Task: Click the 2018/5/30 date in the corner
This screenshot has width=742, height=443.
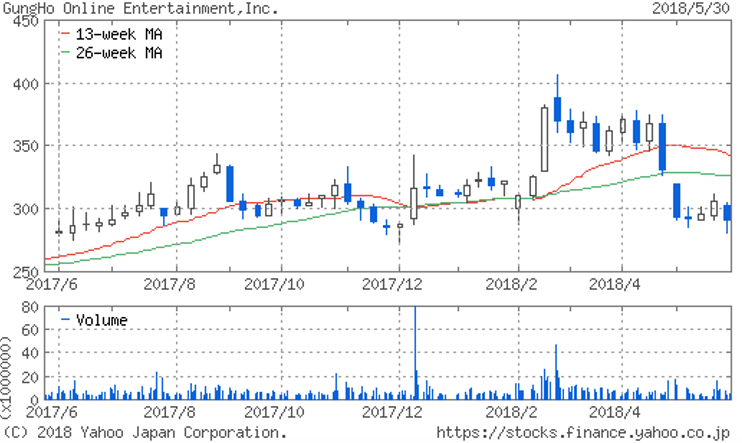Action: tap(701, 8)
